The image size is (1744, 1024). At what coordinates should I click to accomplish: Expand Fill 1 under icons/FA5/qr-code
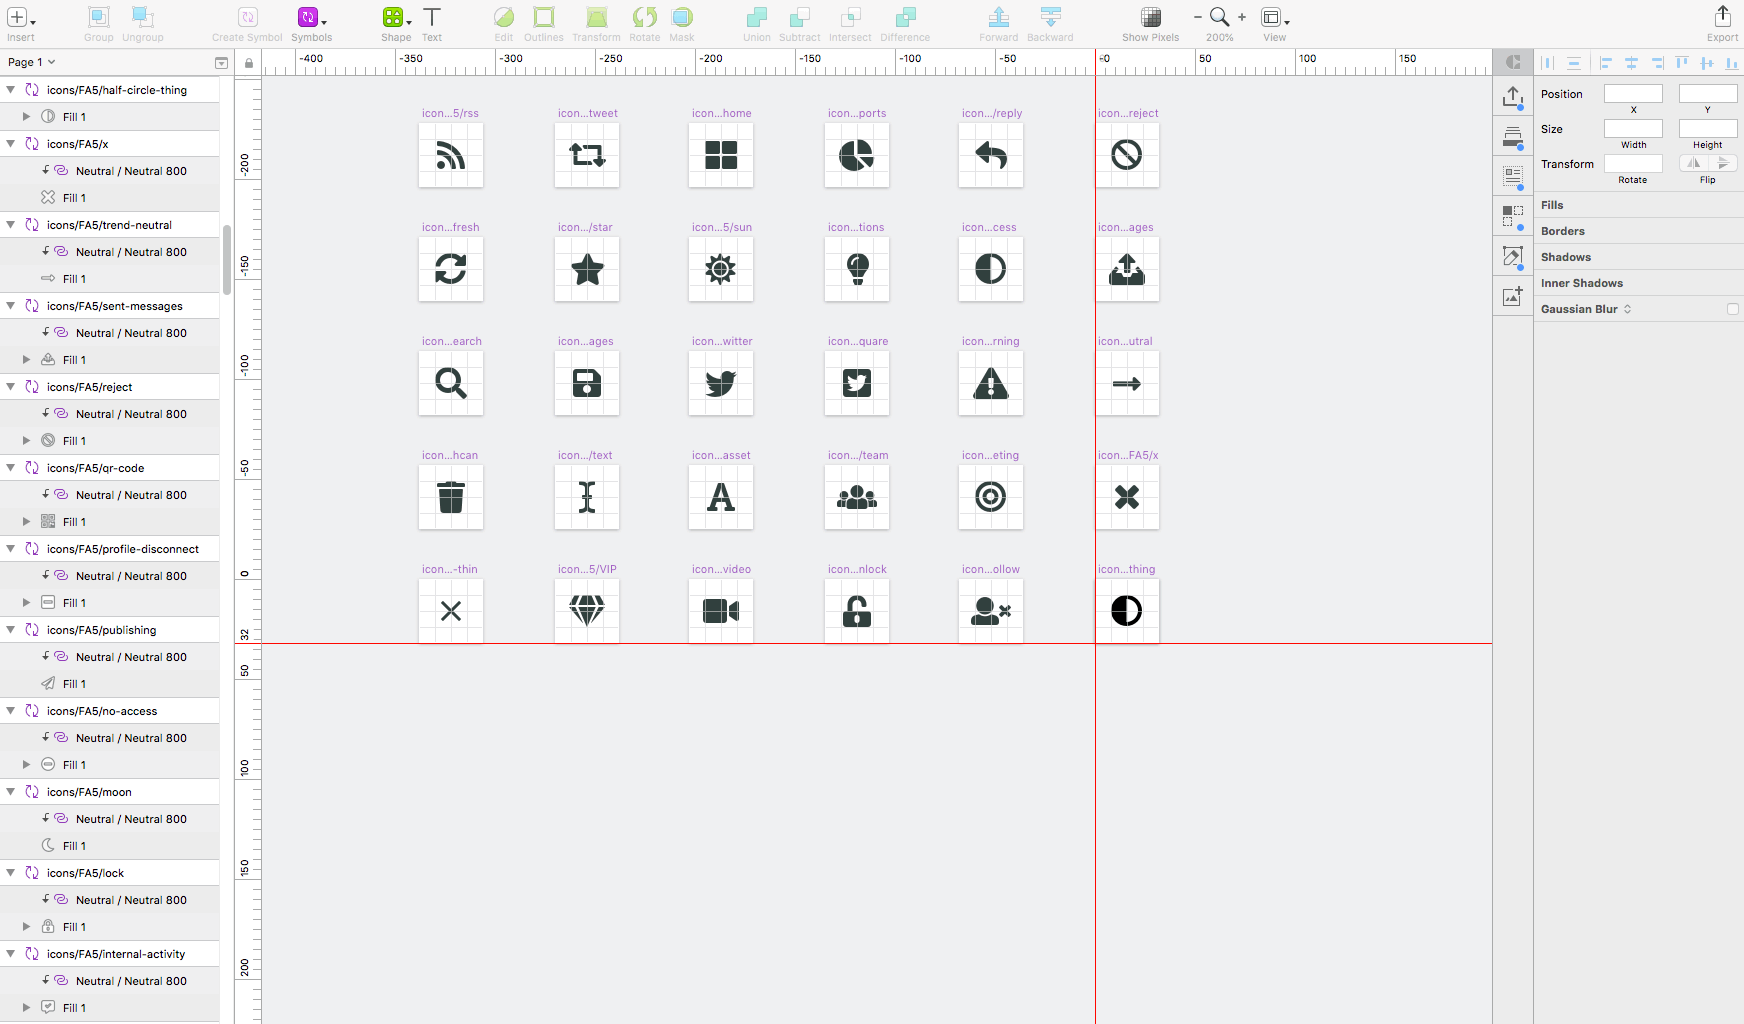27,522
